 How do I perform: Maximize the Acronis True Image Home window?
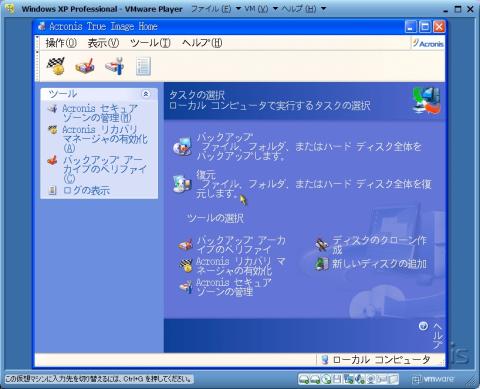click(425, 27)
